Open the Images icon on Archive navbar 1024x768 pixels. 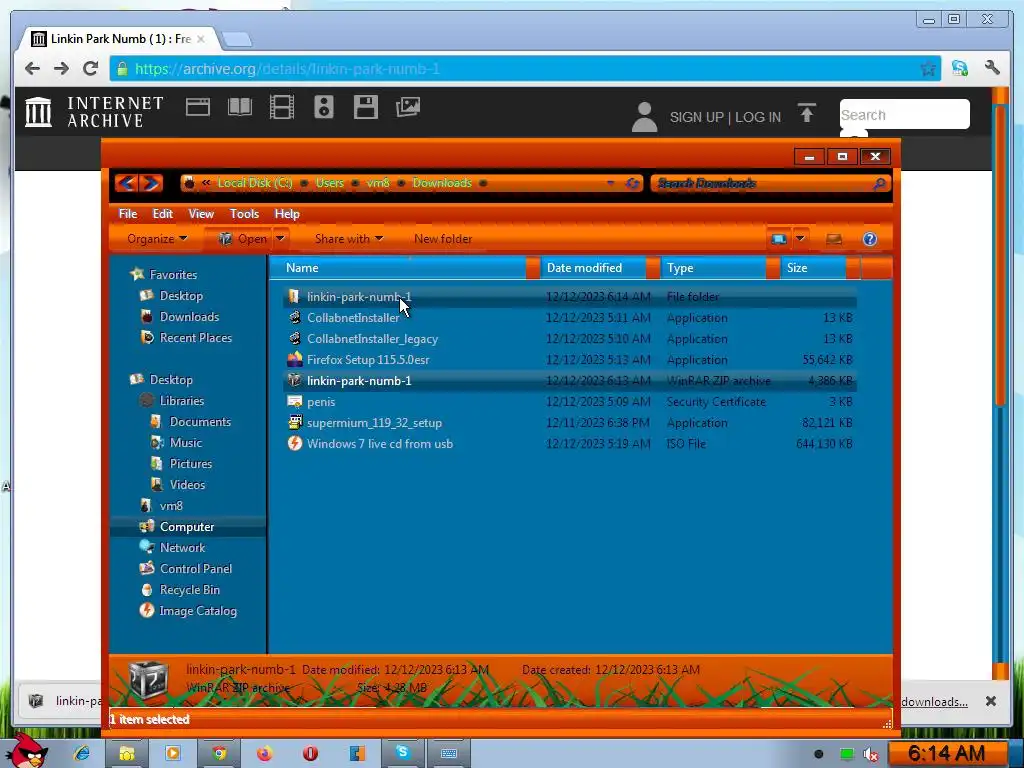tap(408, 107)
